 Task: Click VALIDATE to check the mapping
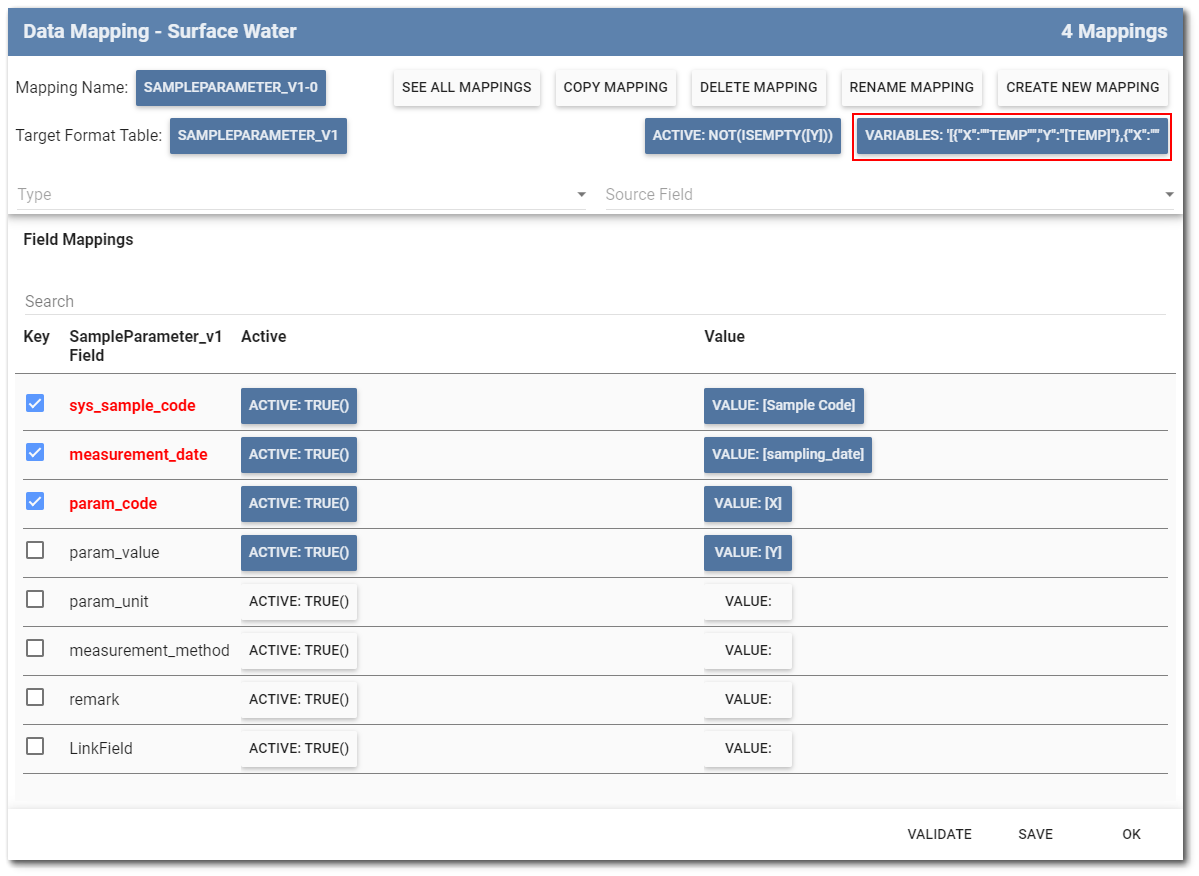point(939,834)
